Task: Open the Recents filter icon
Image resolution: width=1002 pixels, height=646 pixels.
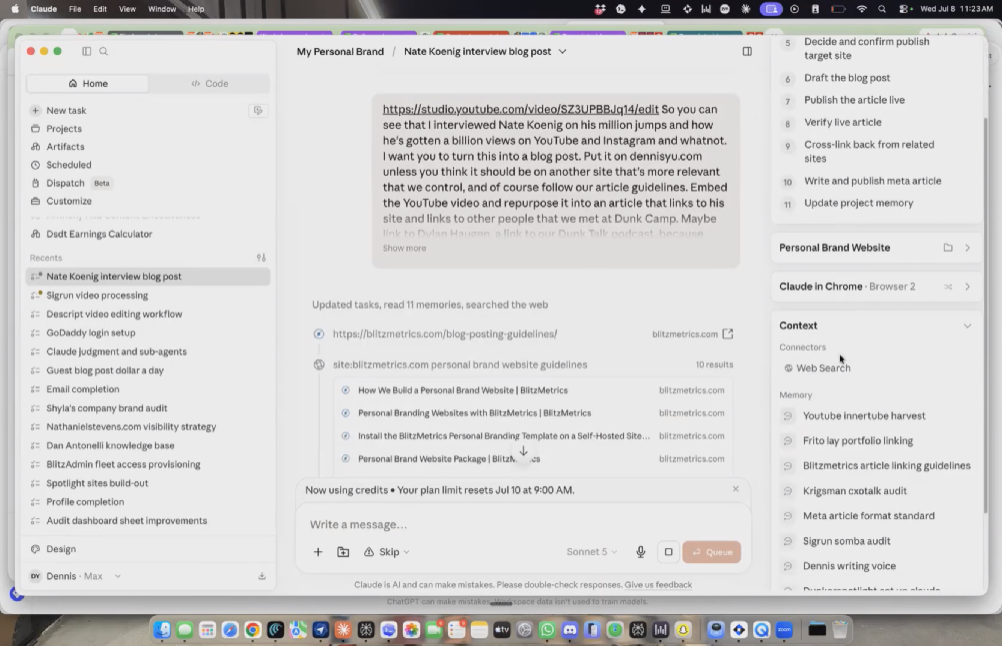Action: 261,258
